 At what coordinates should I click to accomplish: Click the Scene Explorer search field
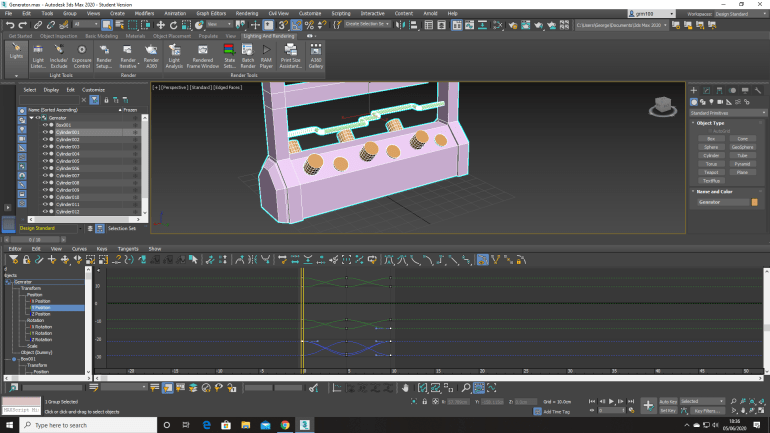pos(49,100)
